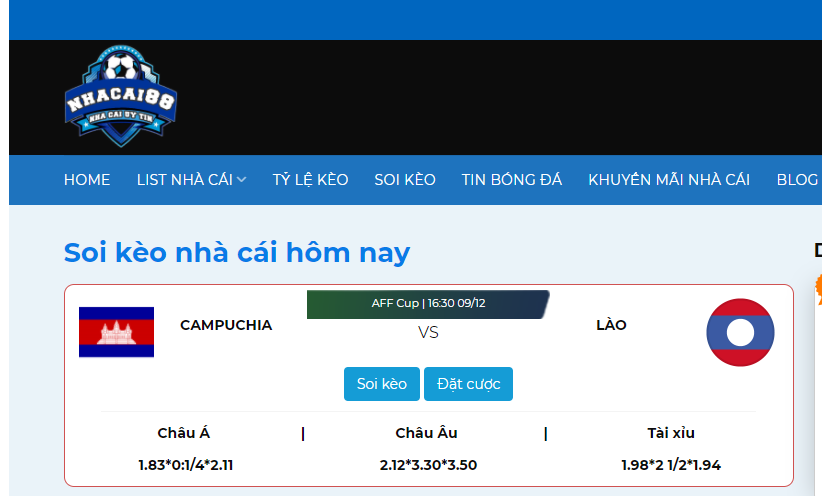Image resolution: width=822 pixels, height=496 pixels.
Task: Visit KHUYẾN MÃI NHÀ CÁI promotions
Action: tap(669, 180)
